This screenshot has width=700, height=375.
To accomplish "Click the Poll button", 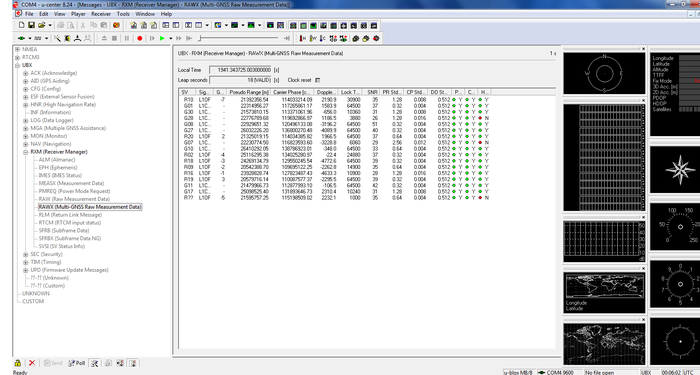I will click(x=76, y=363).
